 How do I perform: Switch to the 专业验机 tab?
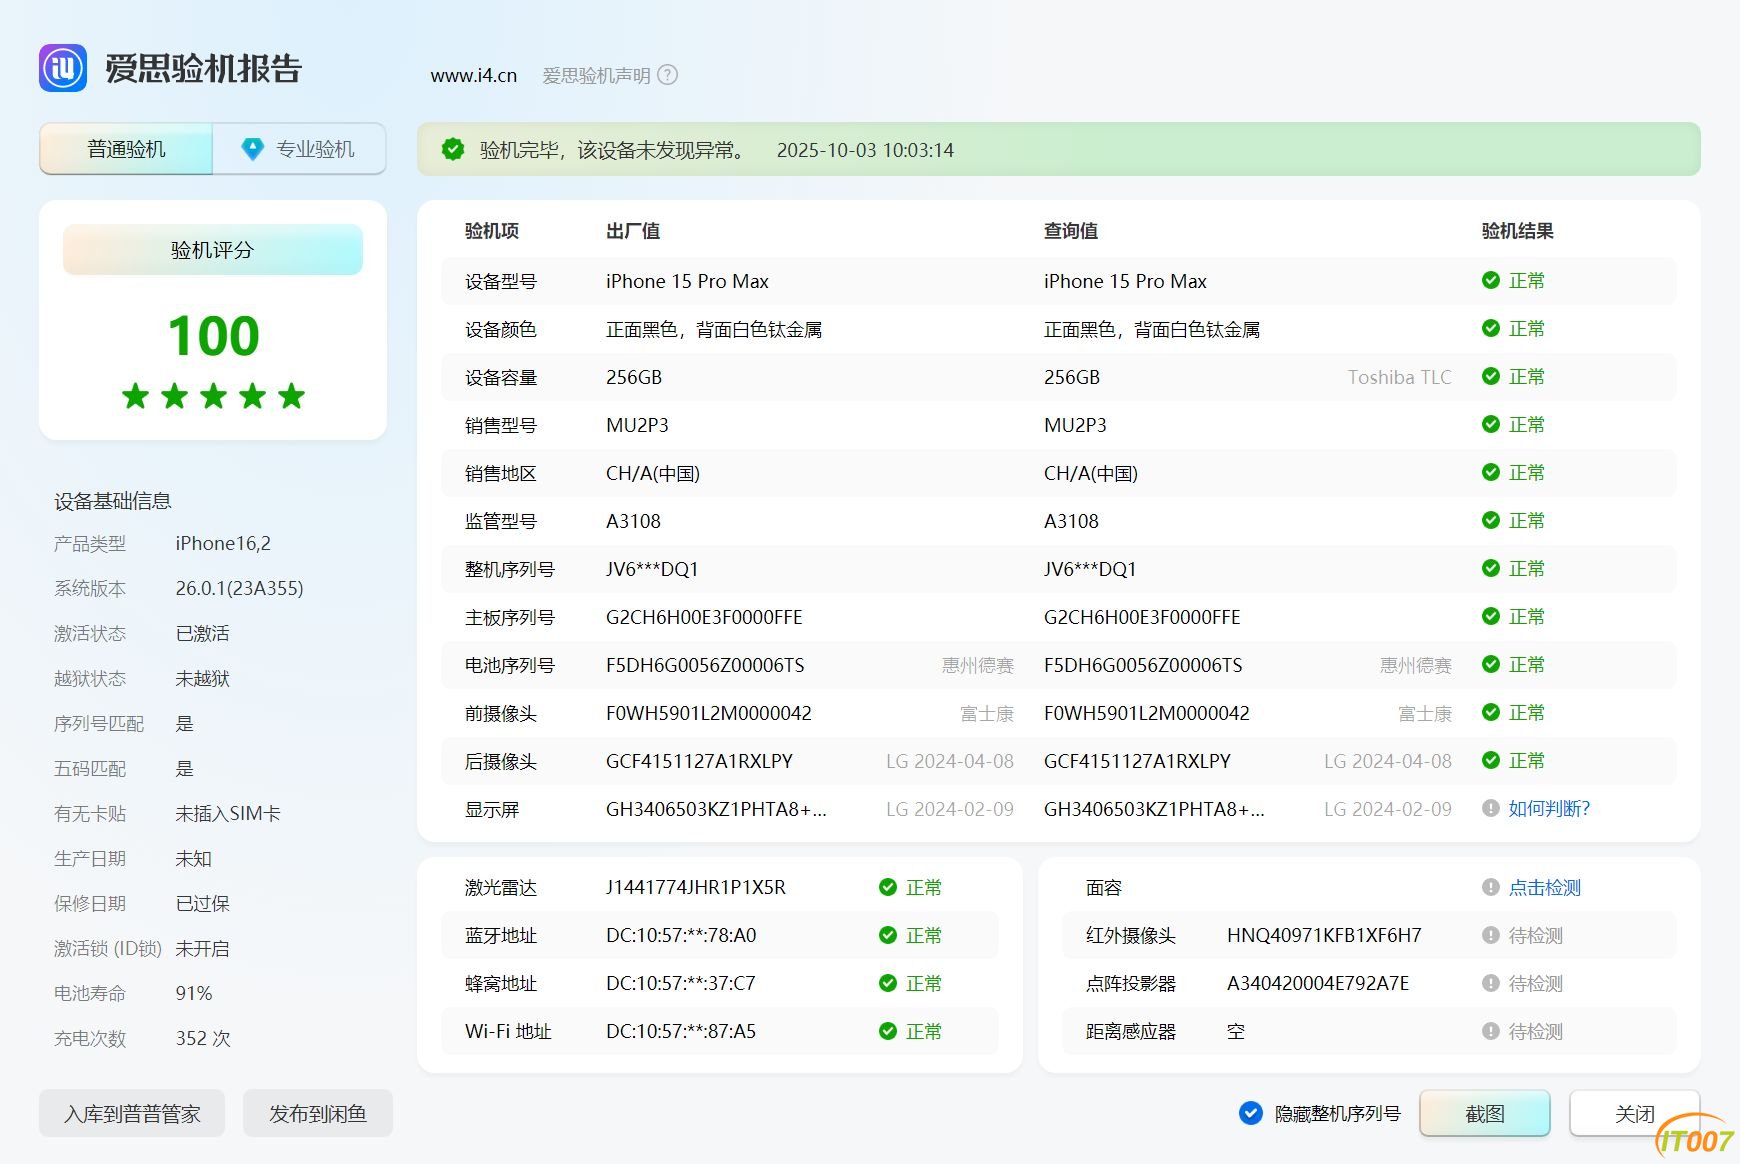coord(299,149)
